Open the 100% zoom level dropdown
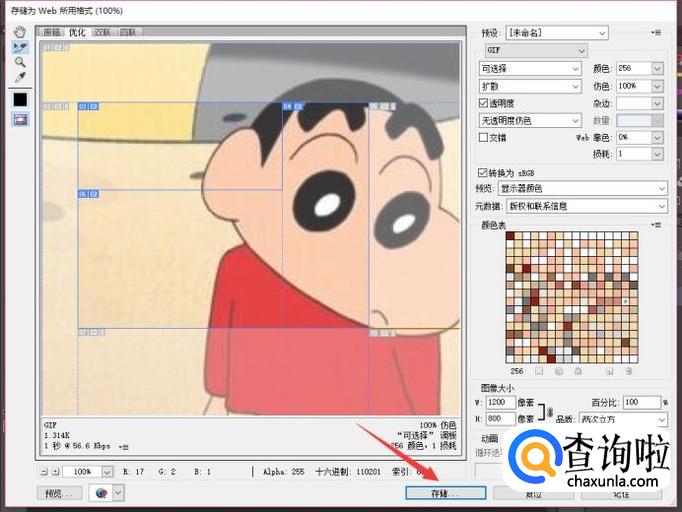682x512 pixels. point(107,472)
